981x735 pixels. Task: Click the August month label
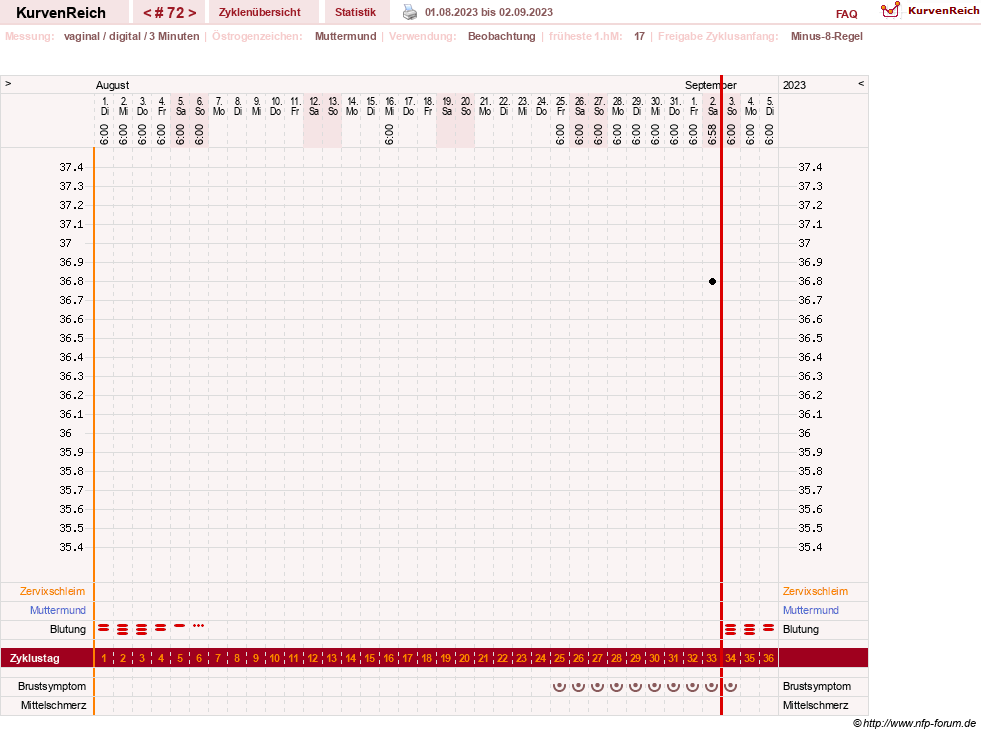tap(112, 85)
